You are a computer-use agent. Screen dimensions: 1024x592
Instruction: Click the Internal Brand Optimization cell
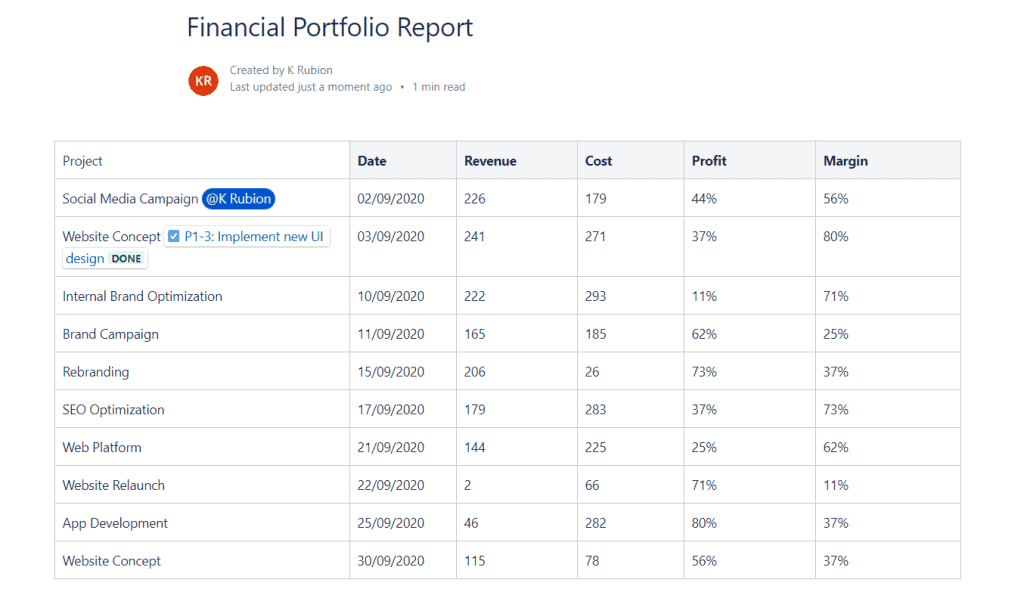coord(142,297)
